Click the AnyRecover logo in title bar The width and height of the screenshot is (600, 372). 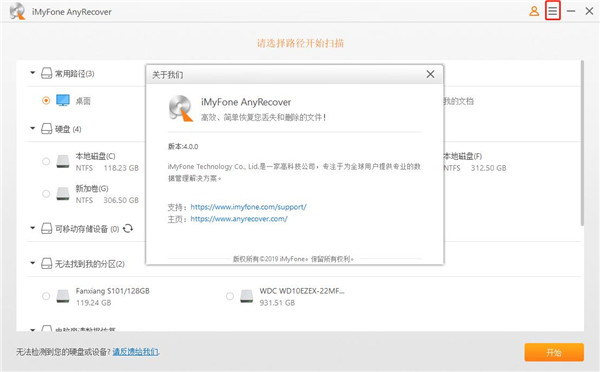17,11
